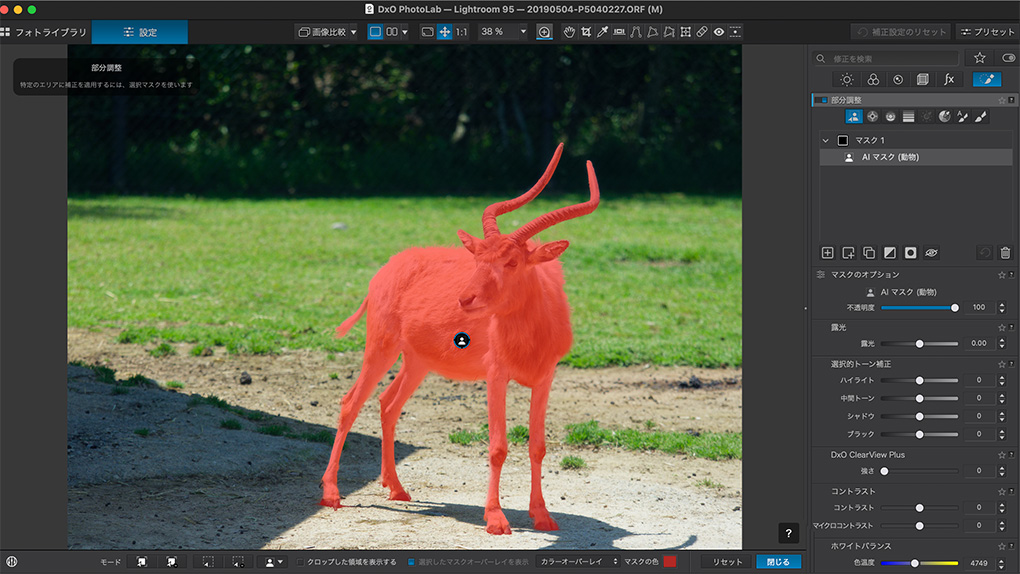Toggle show-active-corrections switch near search
The image size is (1020, 574).
point(1008,58)
